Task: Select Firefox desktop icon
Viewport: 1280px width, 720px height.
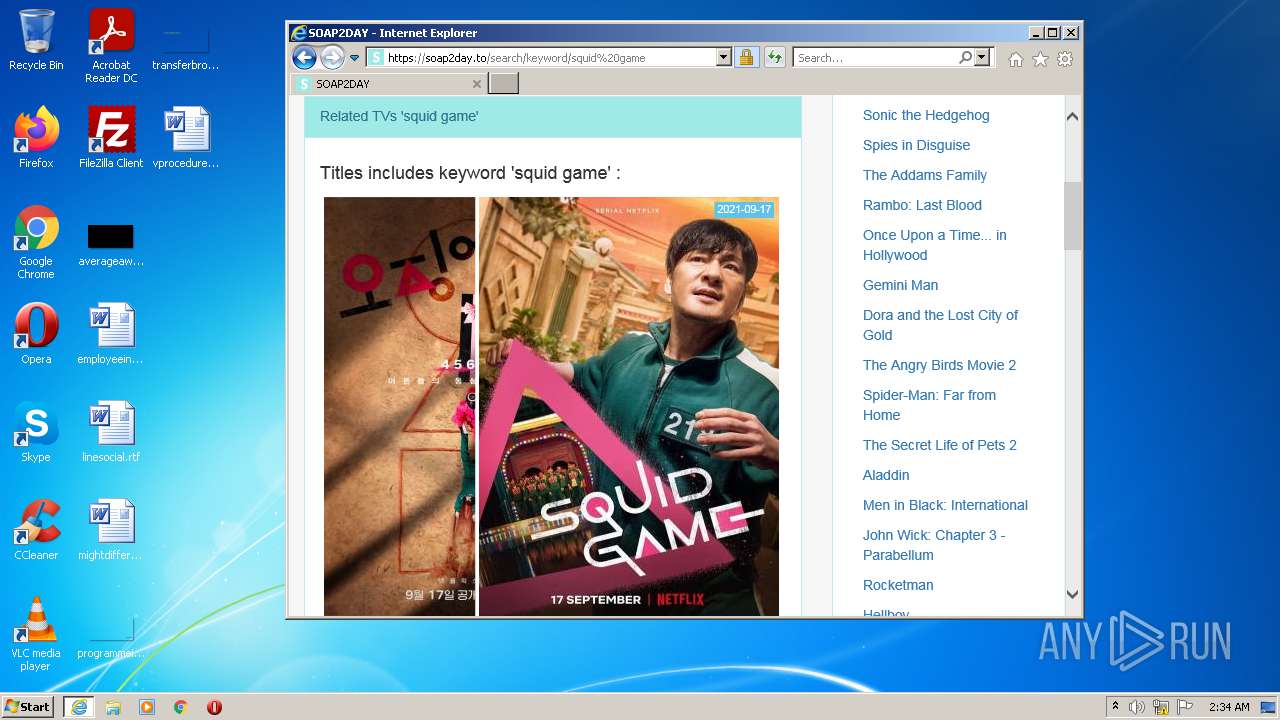Action: (x=36, y=137)
